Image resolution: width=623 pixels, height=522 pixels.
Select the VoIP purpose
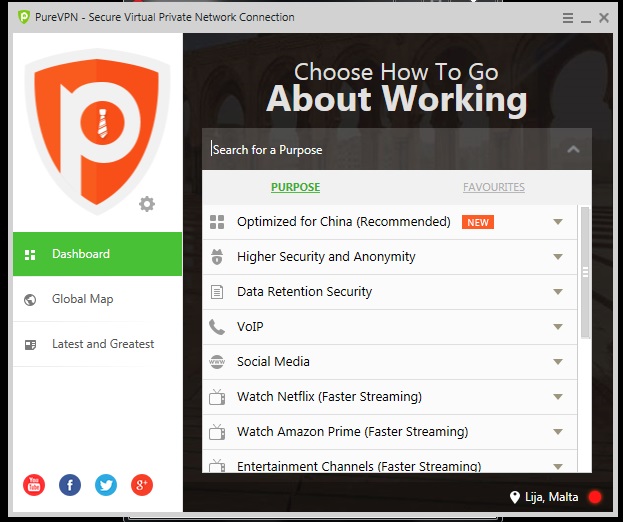coord(389,327)
